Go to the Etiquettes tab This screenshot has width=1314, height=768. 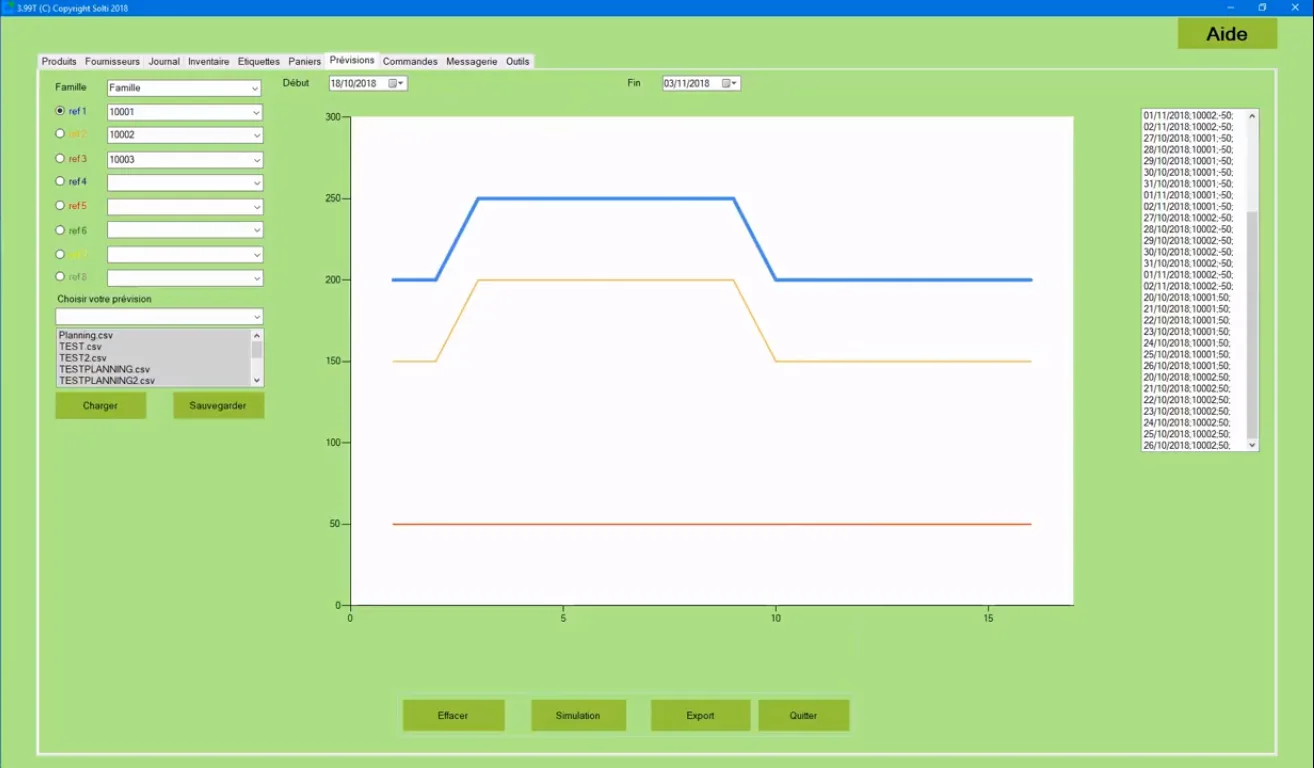[x=259, y=61]
